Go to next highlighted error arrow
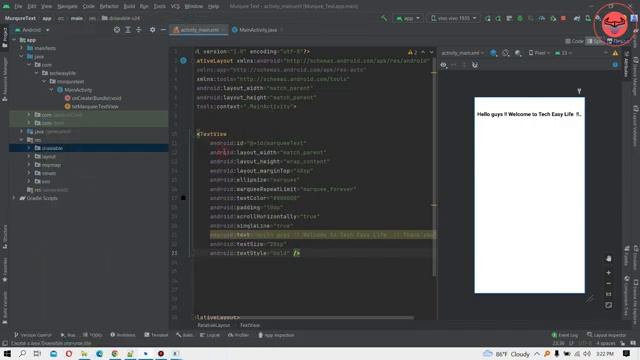Viewport: 640px width, 360px height. [x=431, y=52]
